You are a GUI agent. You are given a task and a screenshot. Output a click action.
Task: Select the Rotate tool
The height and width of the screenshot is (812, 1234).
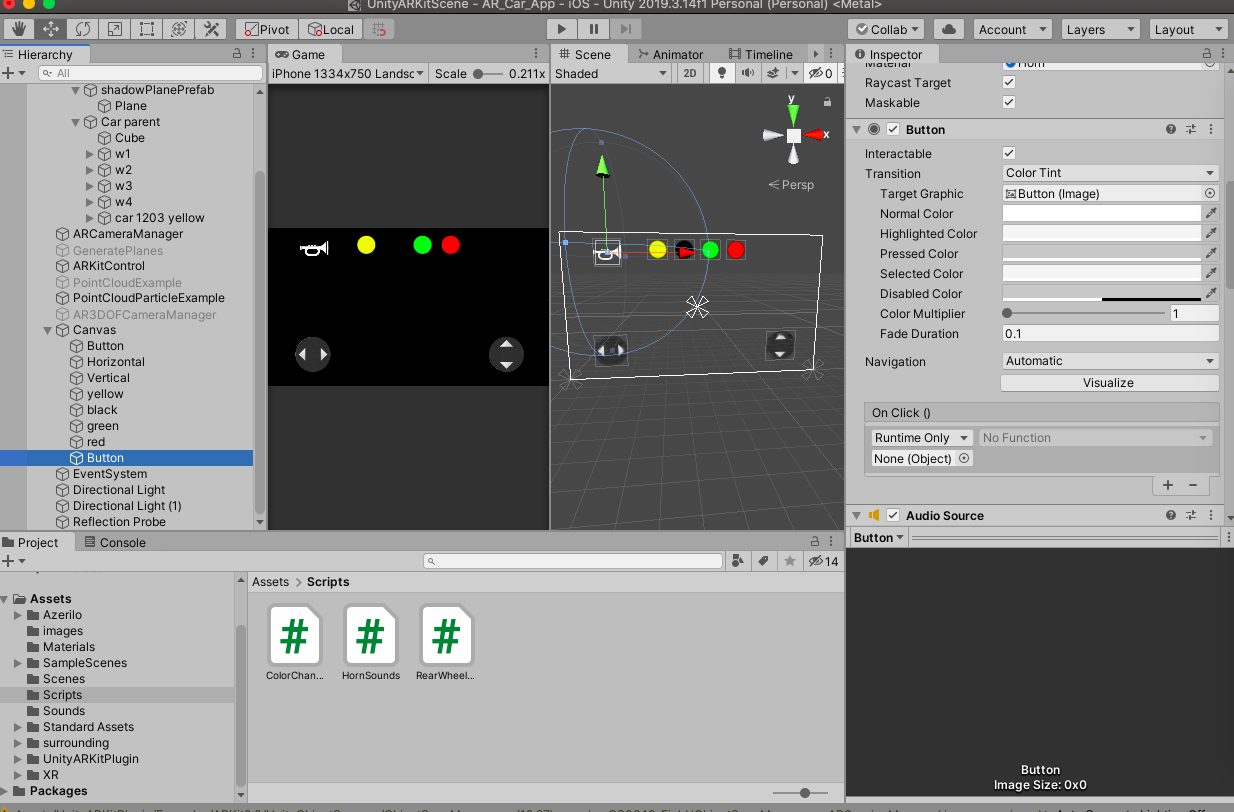tap(83, 29)
